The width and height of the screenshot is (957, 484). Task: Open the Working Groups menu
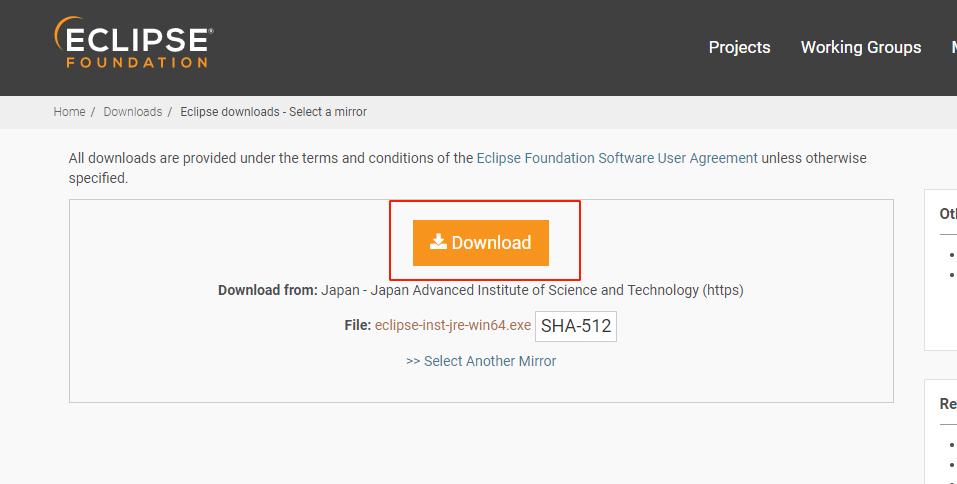(860, 47)
